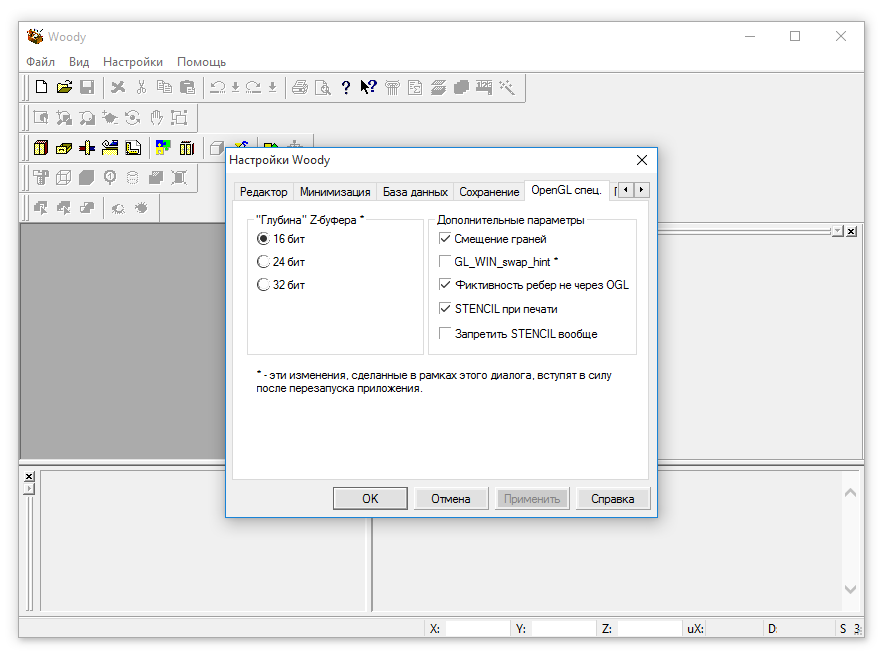
Task: Click the red-yellow cross joint icon
Action: point(87,148)
